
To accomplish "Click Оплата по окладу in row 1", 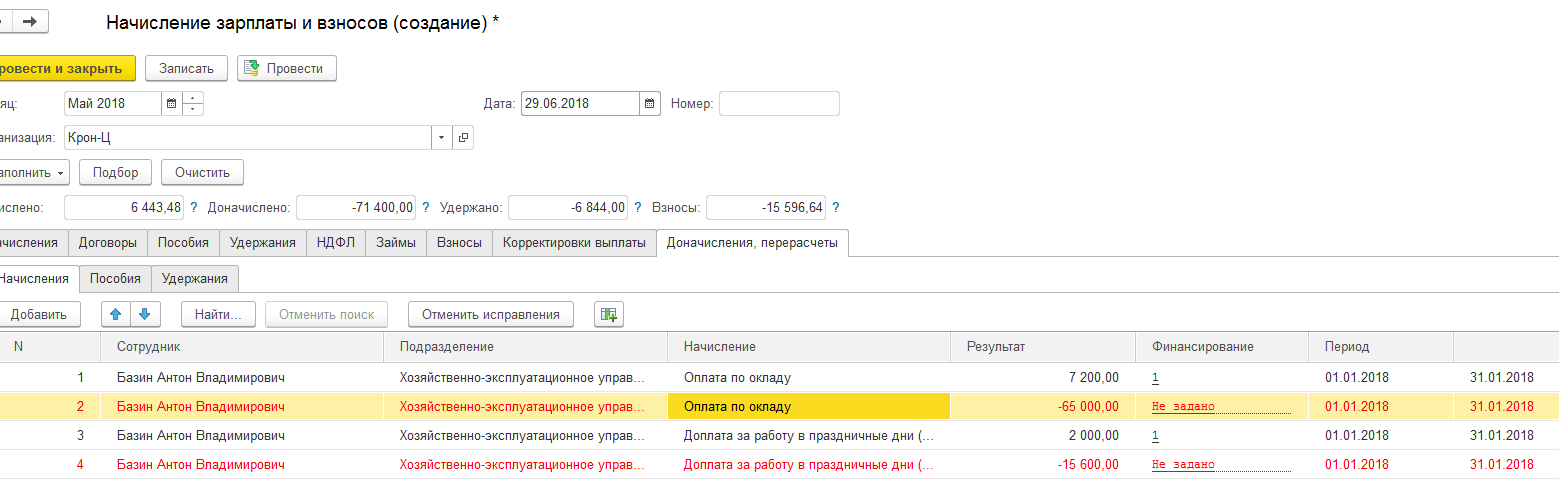I will (738, 378).
